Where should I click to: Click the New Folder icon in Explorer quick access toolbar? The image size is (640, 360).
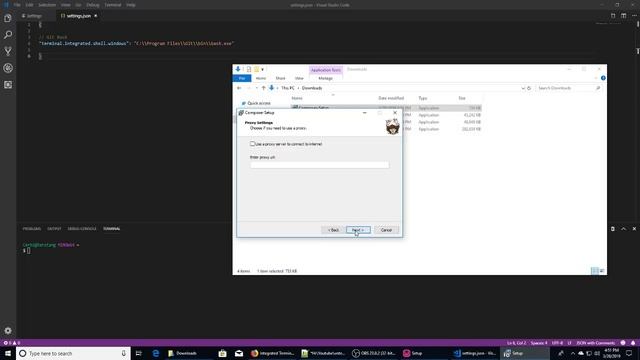pos(256,69)
